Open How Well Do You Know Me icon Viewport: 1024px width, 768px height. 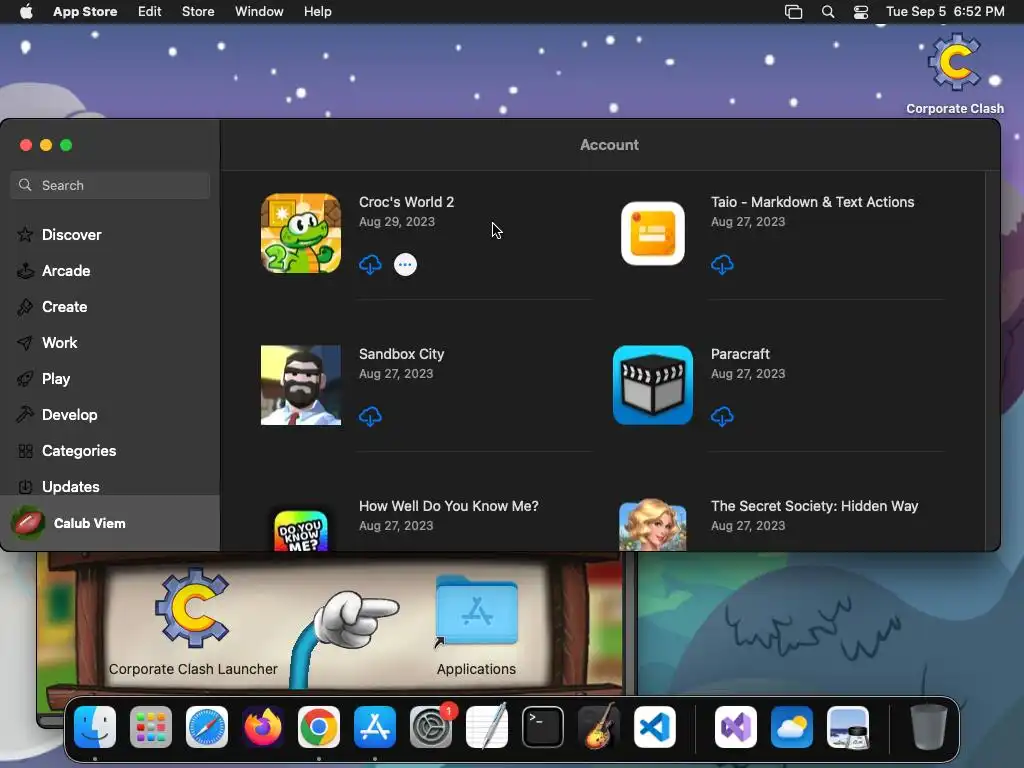pyautogui.click(x=300, y=531)
